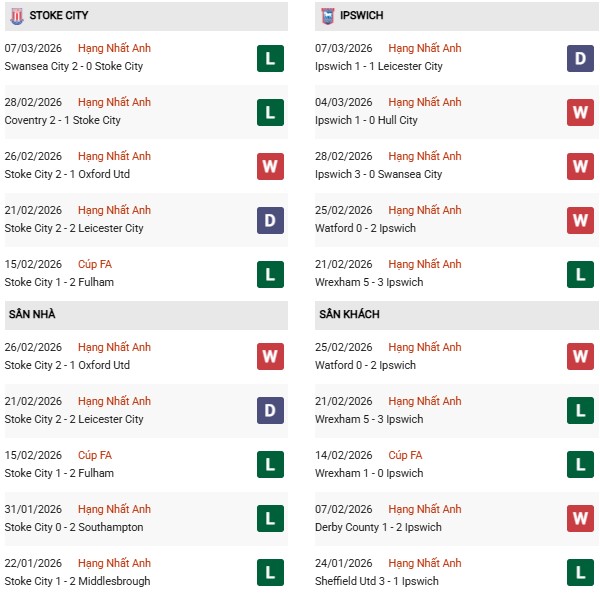Click the Cúp FA link in the top Stoke City list

point(94,264)
